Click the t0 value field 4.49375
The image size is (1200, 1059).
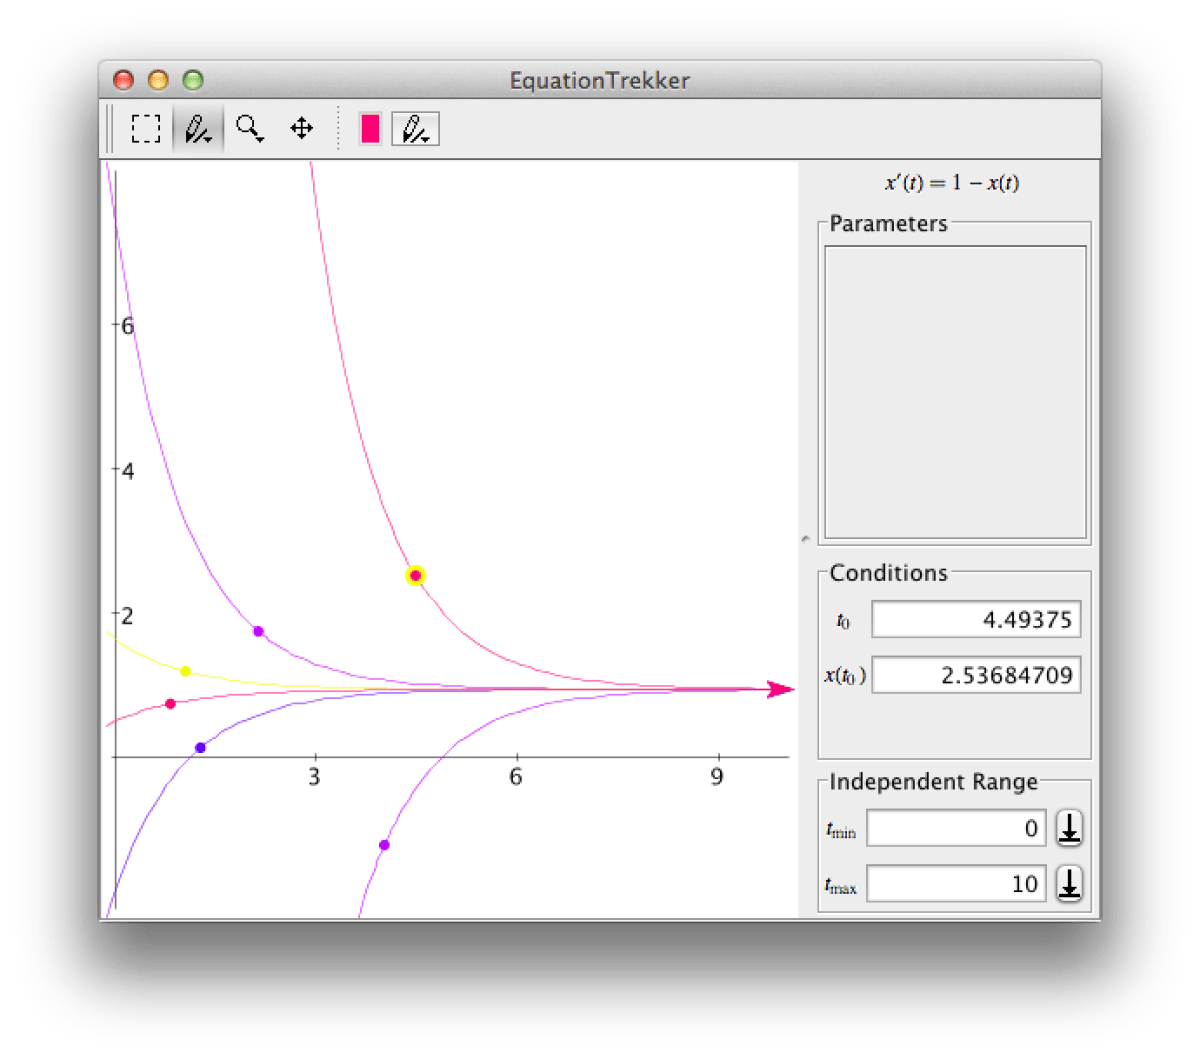tap(976, 619)
